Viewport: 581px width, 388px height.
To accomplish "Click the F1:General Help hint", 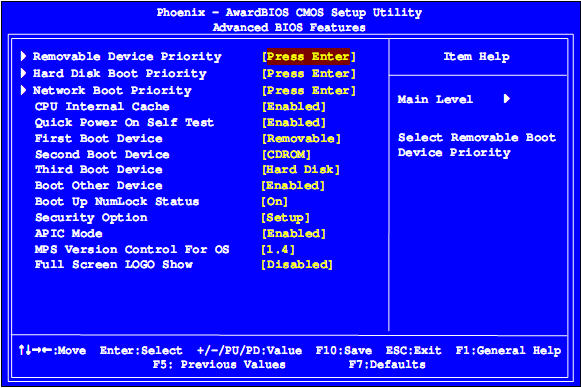I will tap(508, 350).
